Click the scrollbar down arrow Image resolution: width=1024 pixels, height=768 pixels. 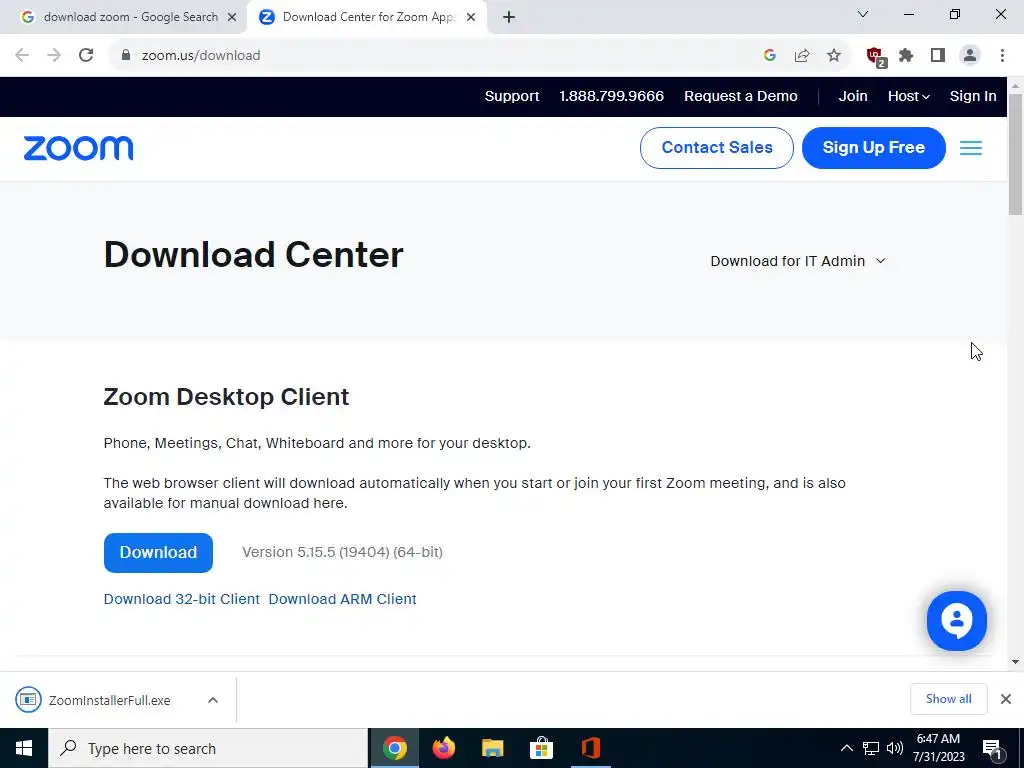(1016, 662)
